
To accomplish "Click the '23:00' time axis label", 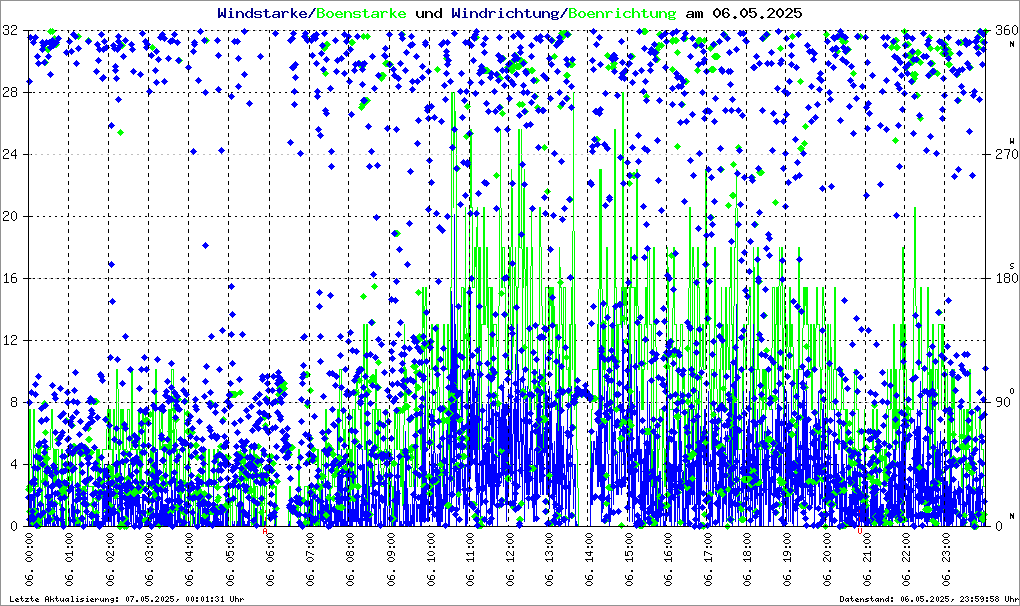I will tap(946, 548).
